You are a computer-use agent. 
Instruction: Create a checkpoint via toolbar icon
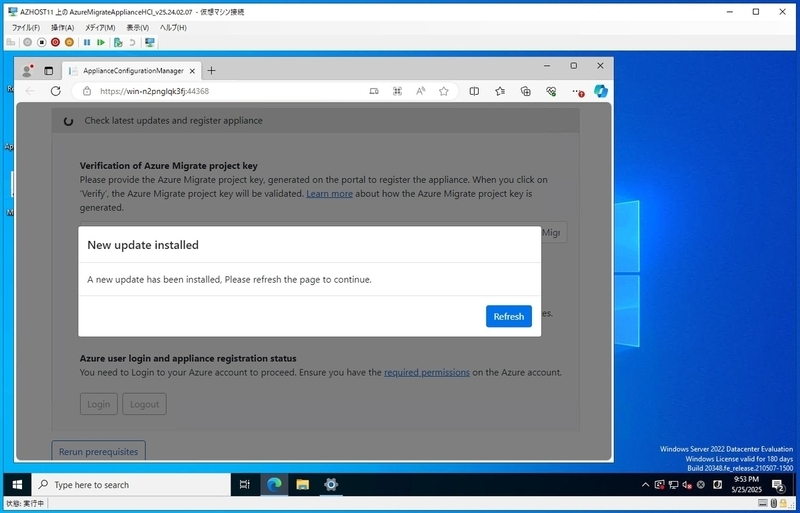118,42
